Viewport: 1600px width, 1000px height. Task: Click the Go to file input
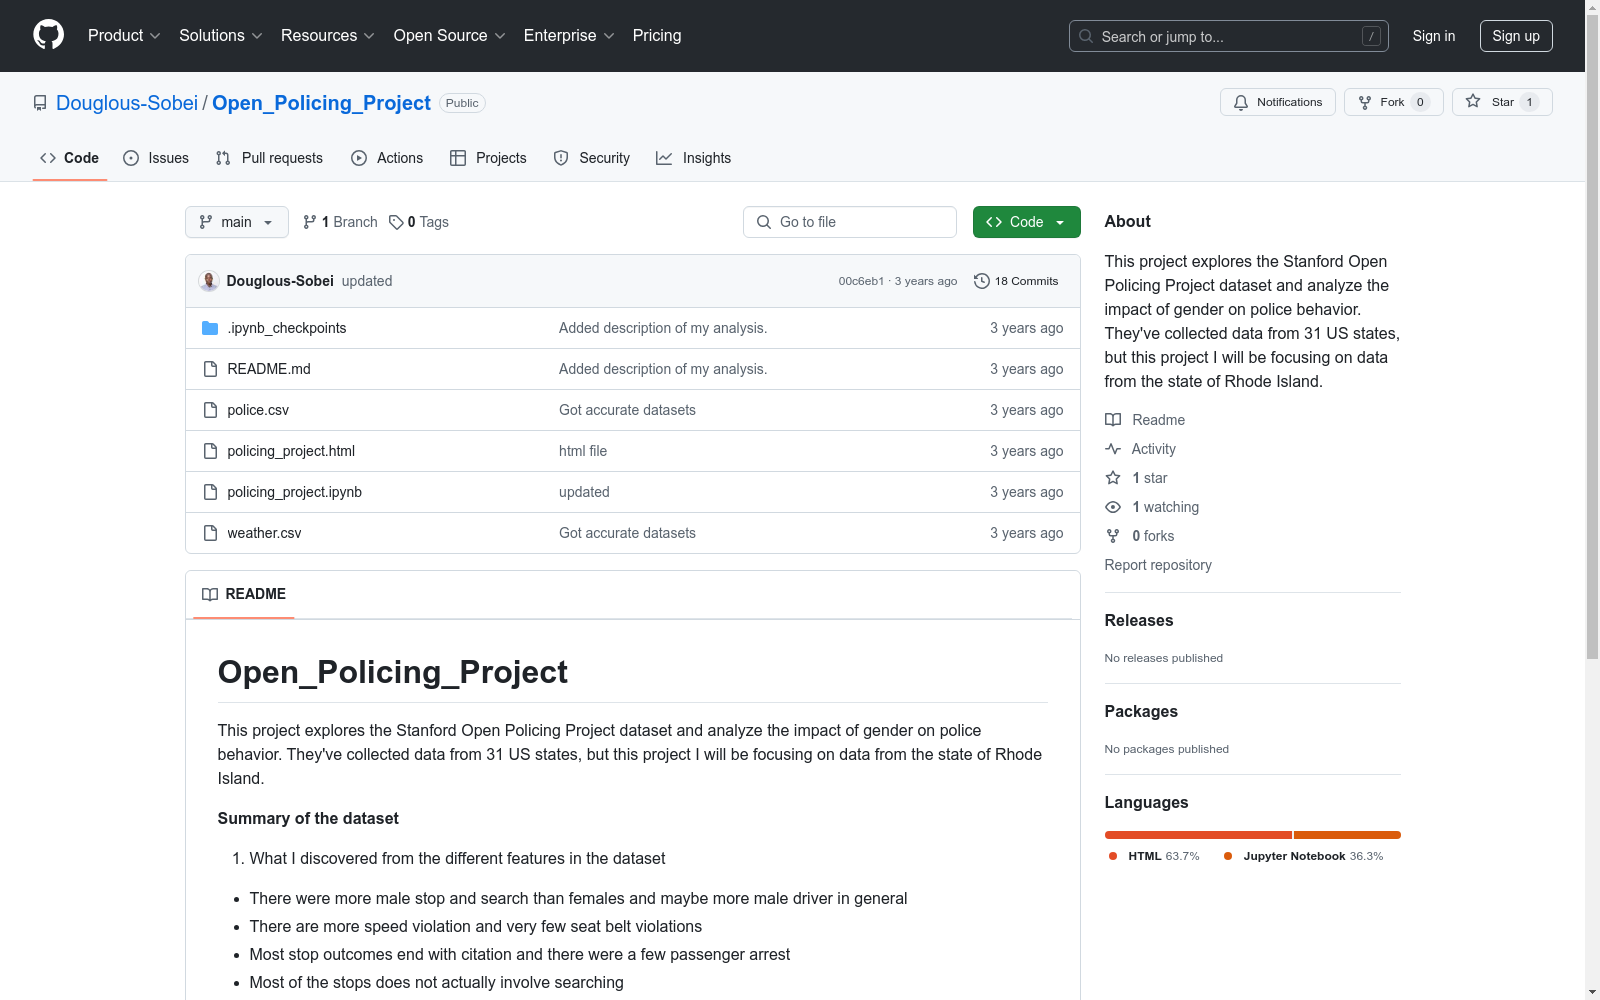click(x=850, y=222)
